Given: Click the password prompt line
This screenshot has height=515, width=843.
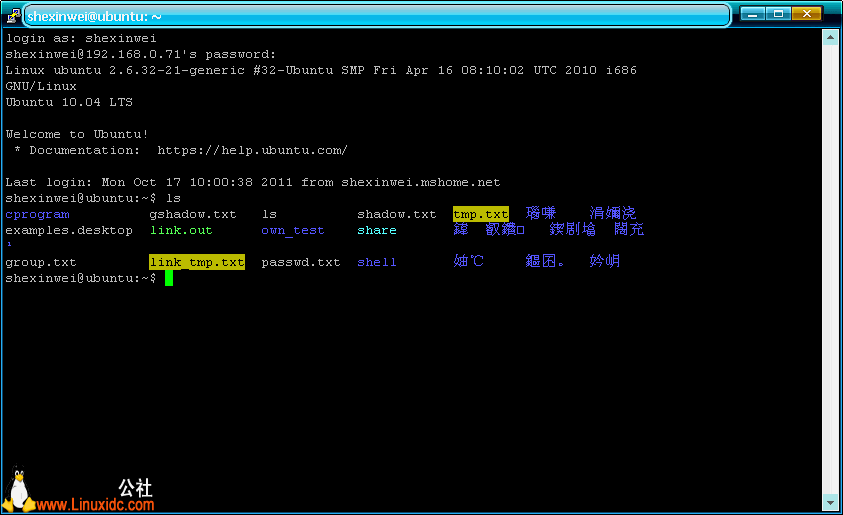Looking at the screenshot, I should click(140, 54).
